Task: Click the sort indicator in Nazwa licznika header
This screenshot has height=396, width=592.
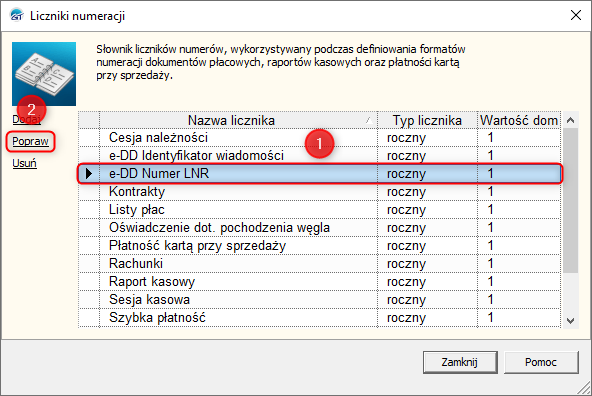Action: point(368,120)
